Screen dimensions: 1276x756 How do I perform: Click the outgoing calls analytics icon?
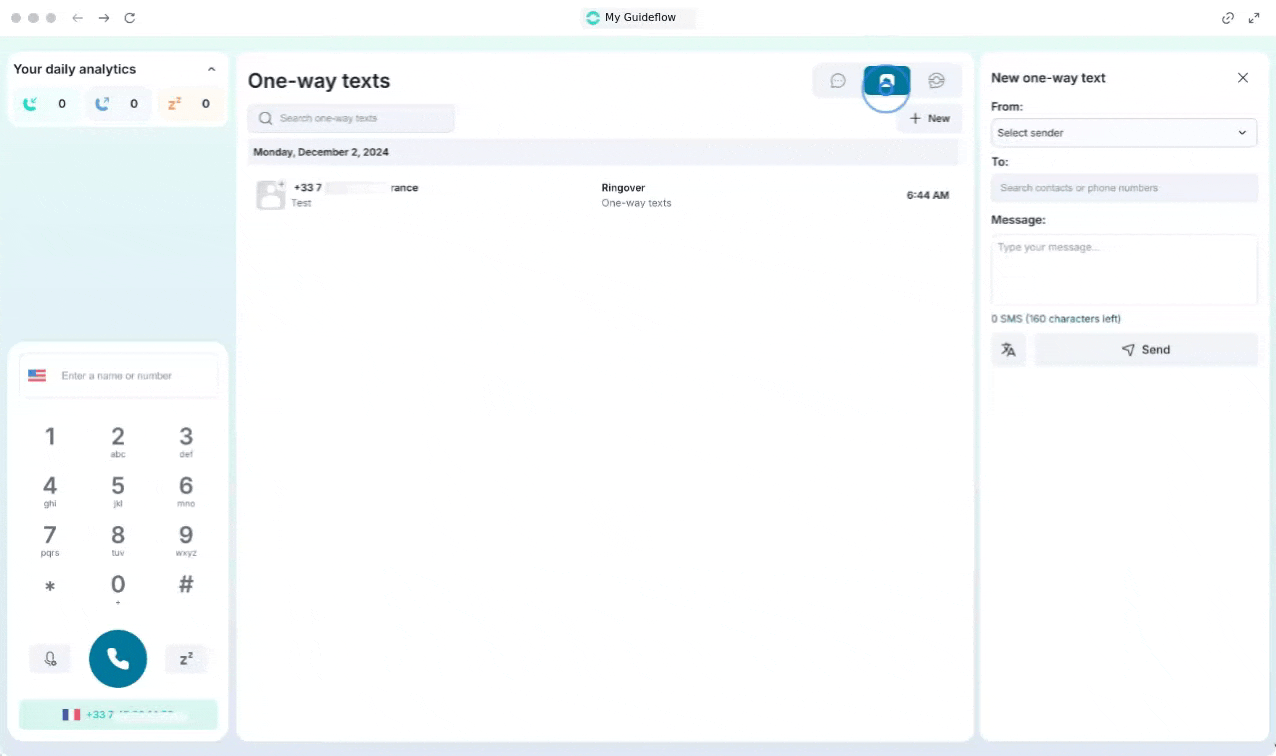click(x=102, y=104)
